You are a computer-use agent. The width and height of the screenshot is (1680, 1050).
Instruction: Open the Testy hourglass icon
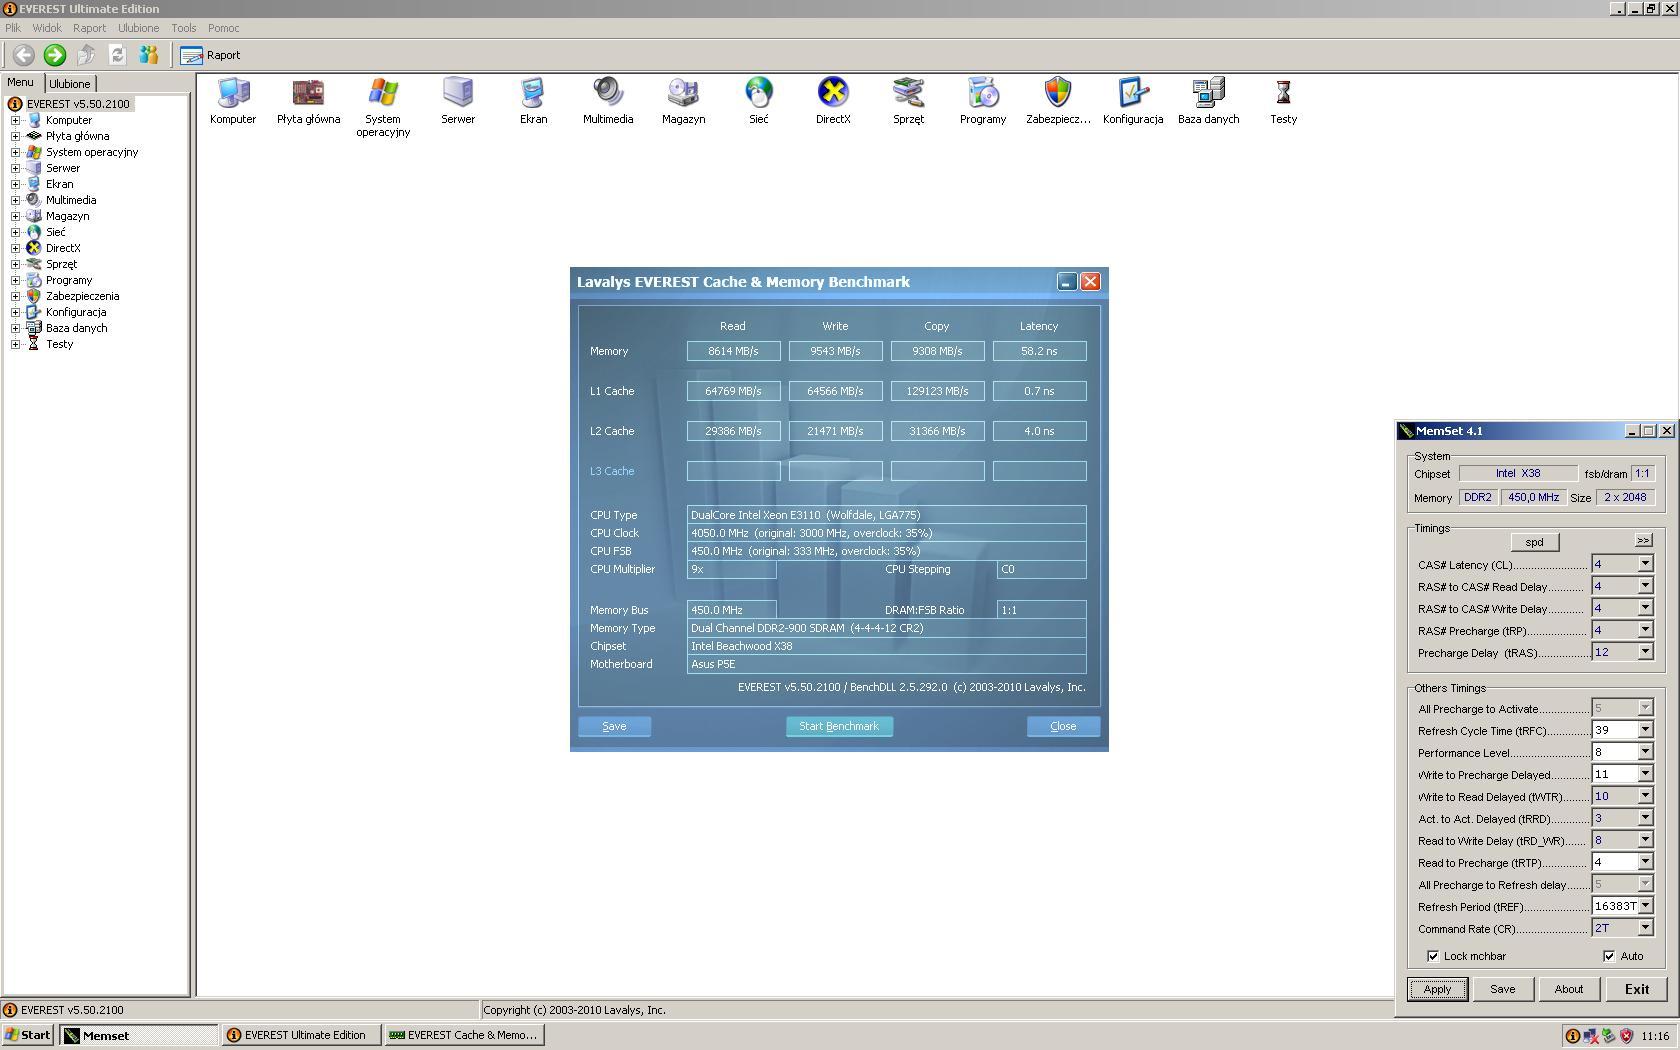tap(1283, 94)
